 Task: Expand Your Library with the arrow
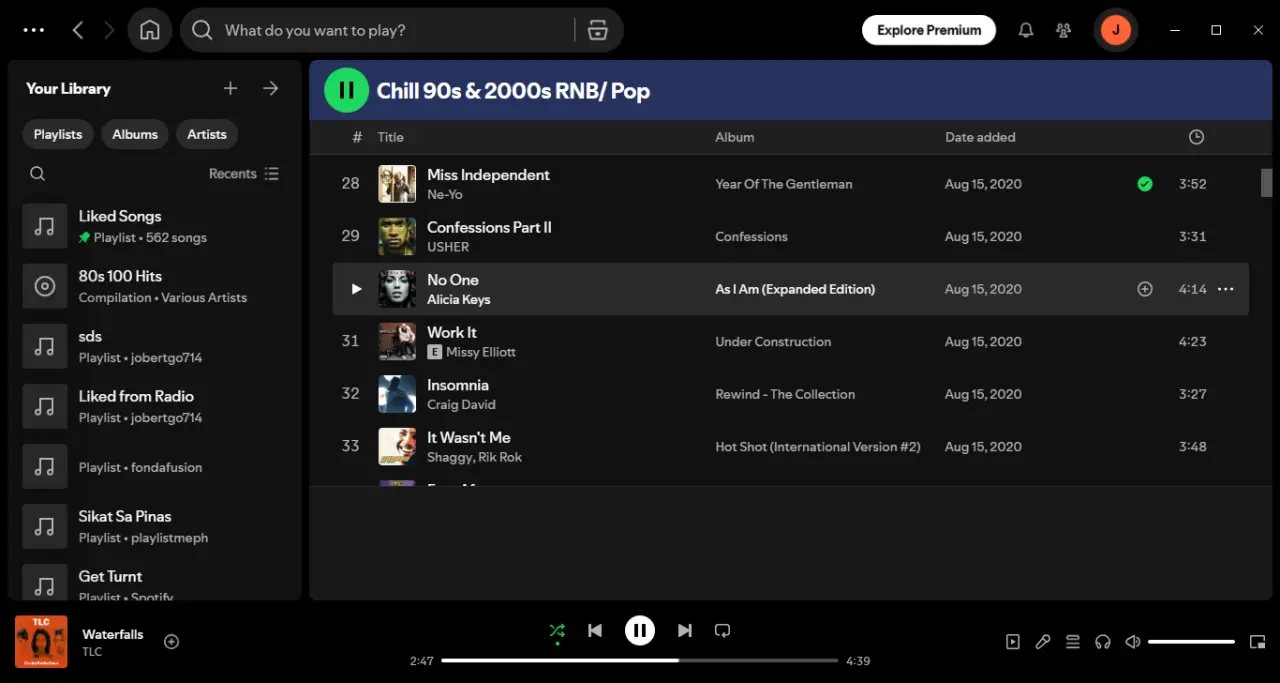tap(271, 88)
